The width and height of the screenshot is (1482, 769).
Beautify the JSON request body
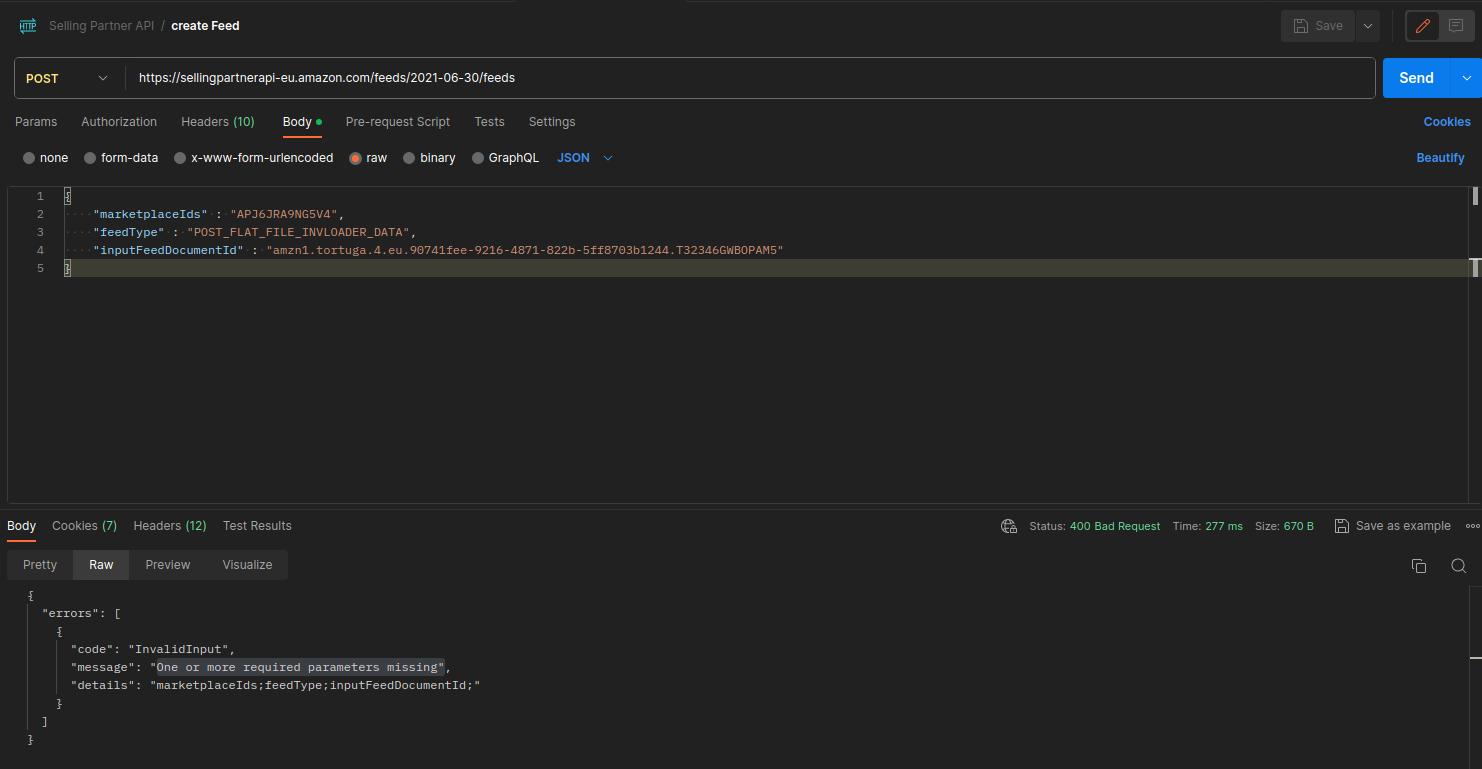(1440, 157)
